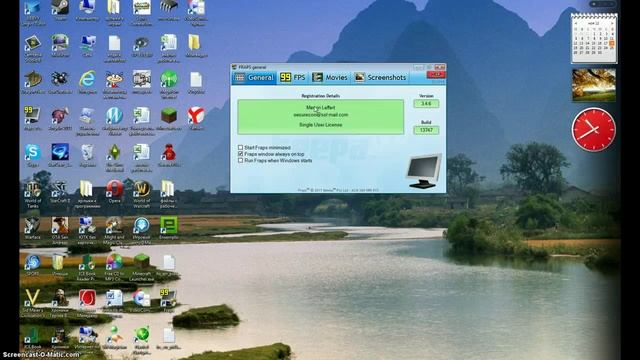Enable Run Fraps when Windows starts
This screenshot has width=640, height=360.
240,160
